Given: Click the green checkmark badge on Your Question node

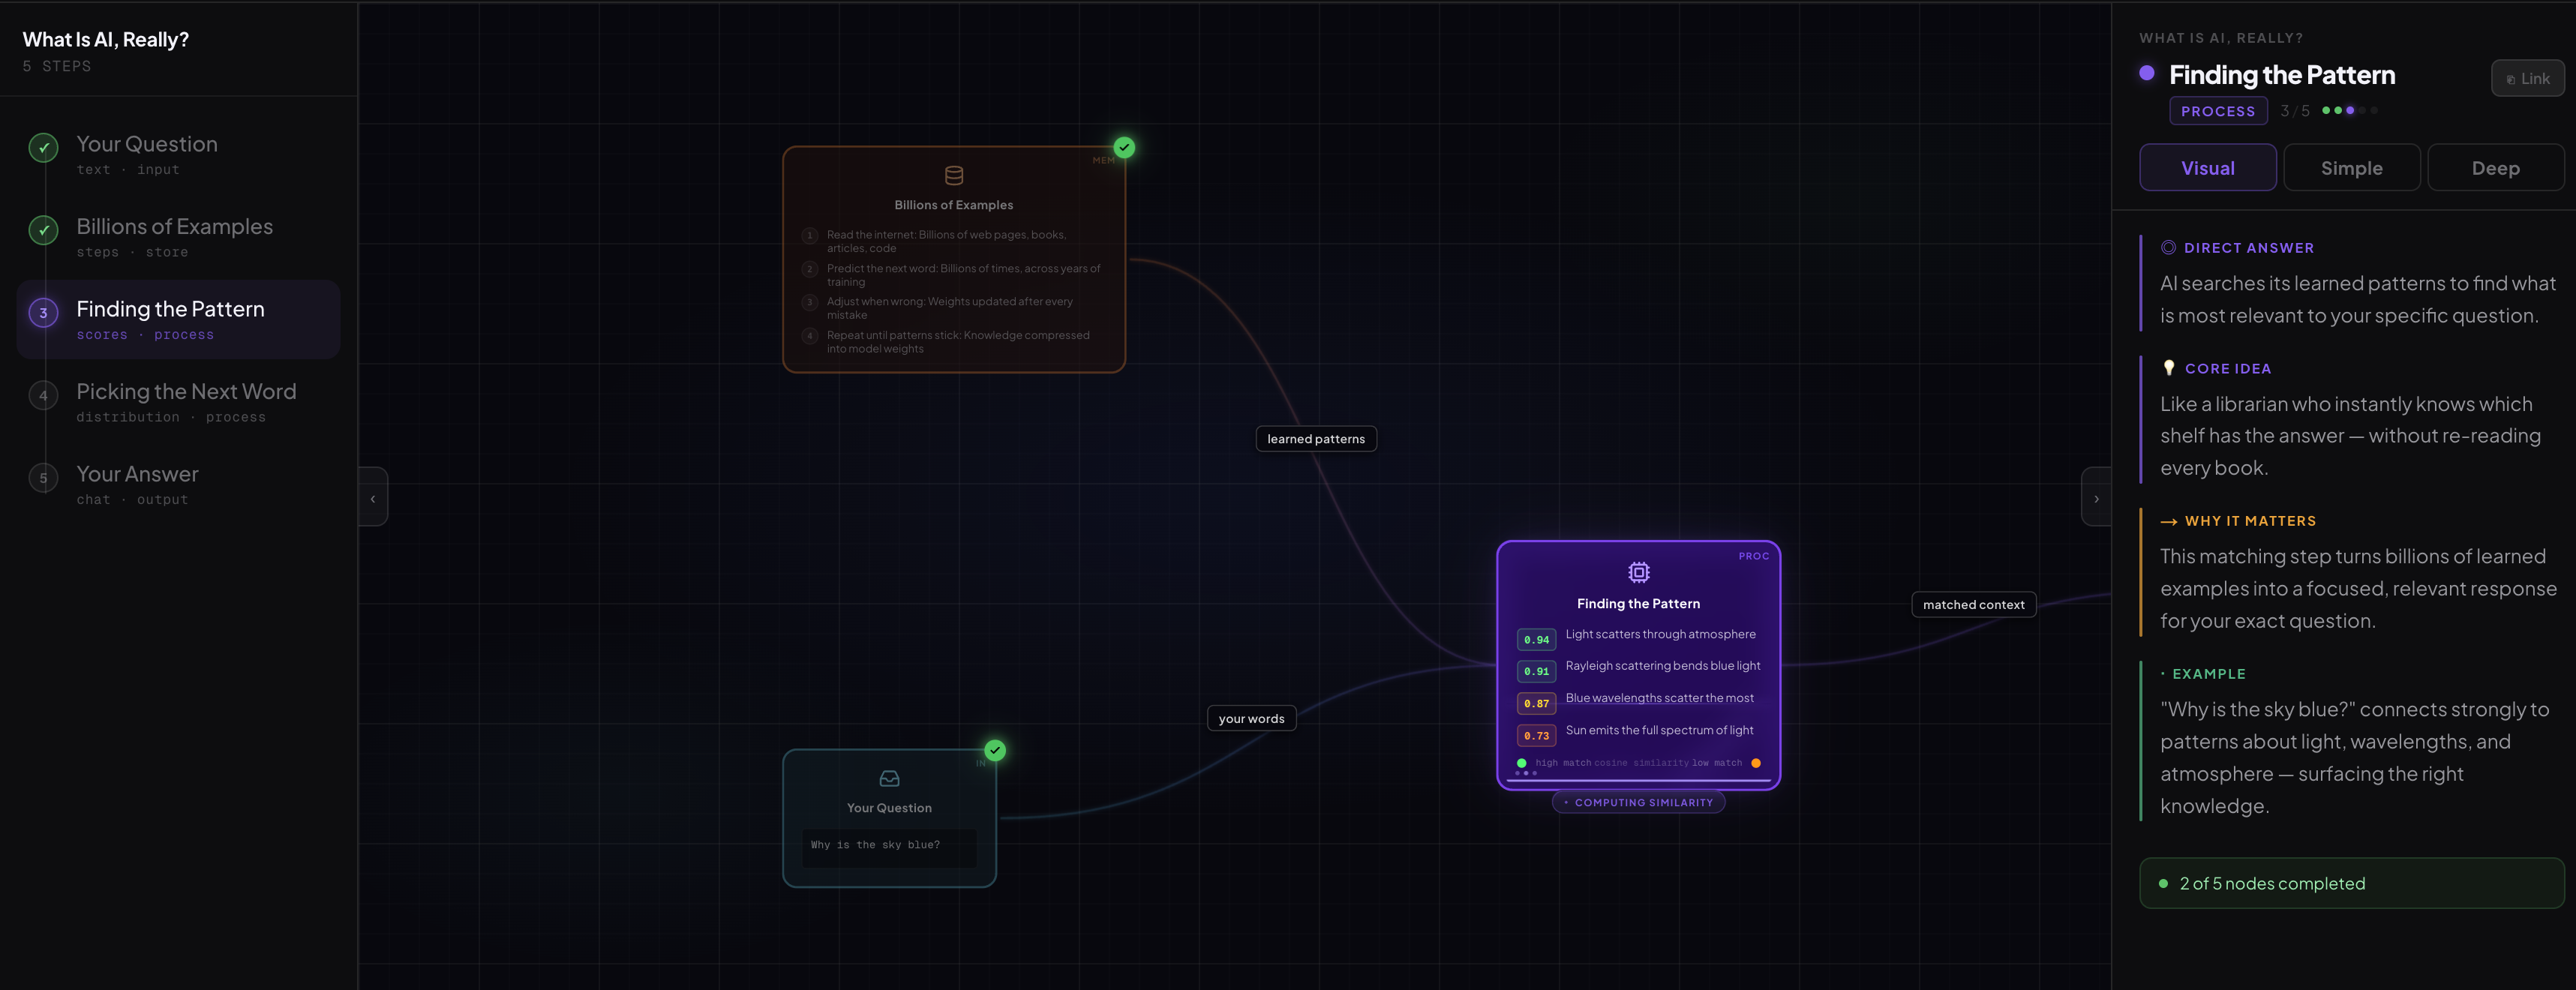Looking at the screenshot, I should 995,750.
